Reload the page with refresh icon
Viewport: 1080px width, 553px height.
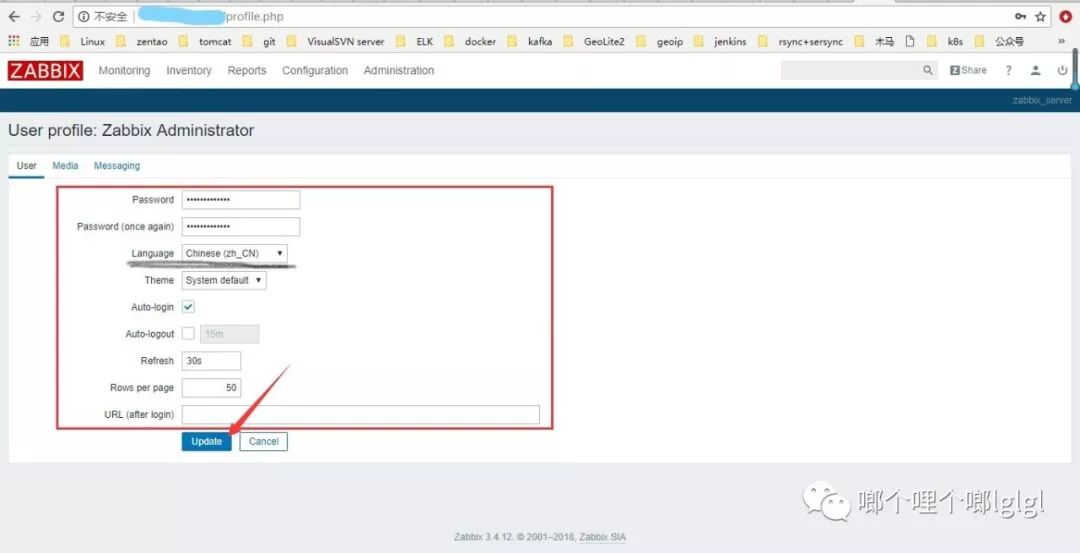[59, 17]
